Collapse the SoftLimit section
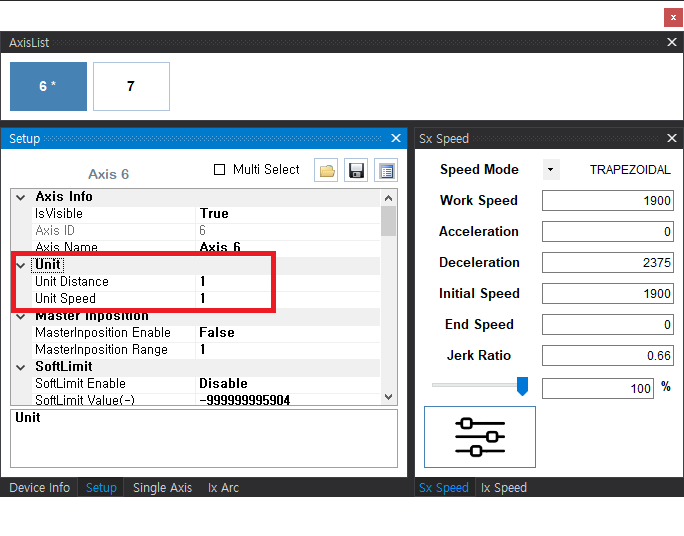The width and height of the screenshot is (684, 536). click(21, 367)
